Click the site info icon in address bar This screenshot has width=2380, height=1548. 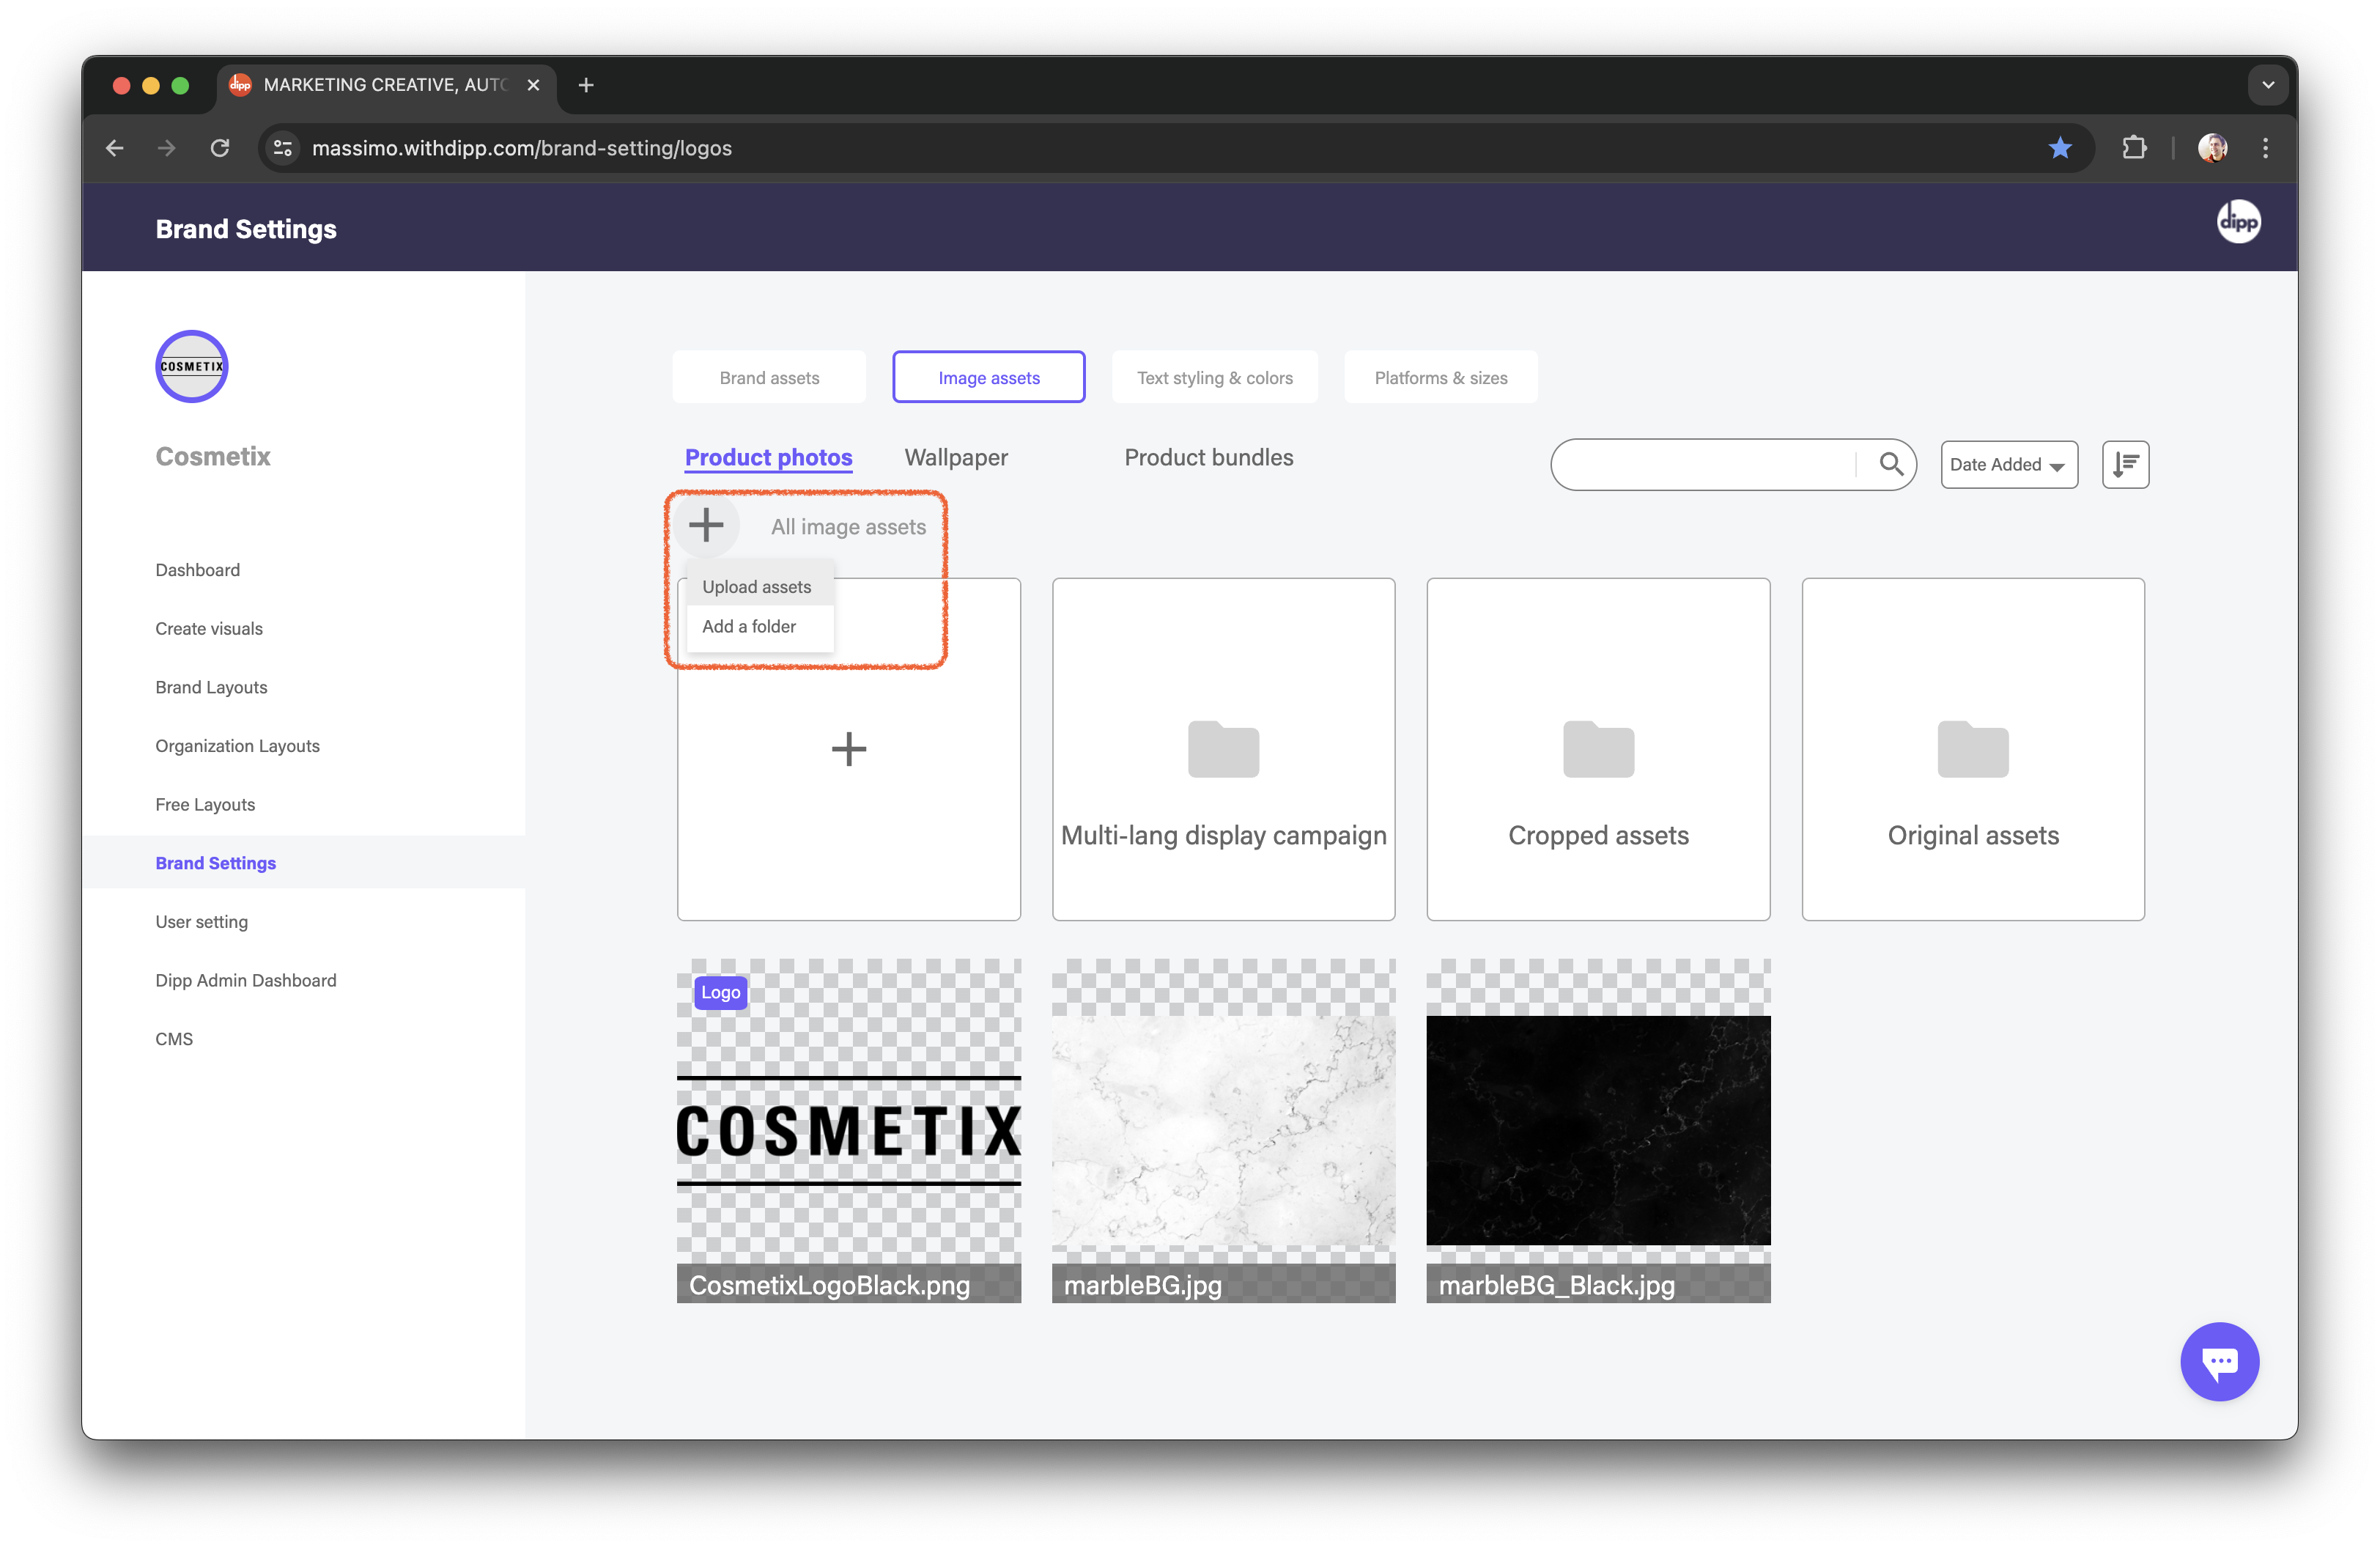[x=283, y=148]
